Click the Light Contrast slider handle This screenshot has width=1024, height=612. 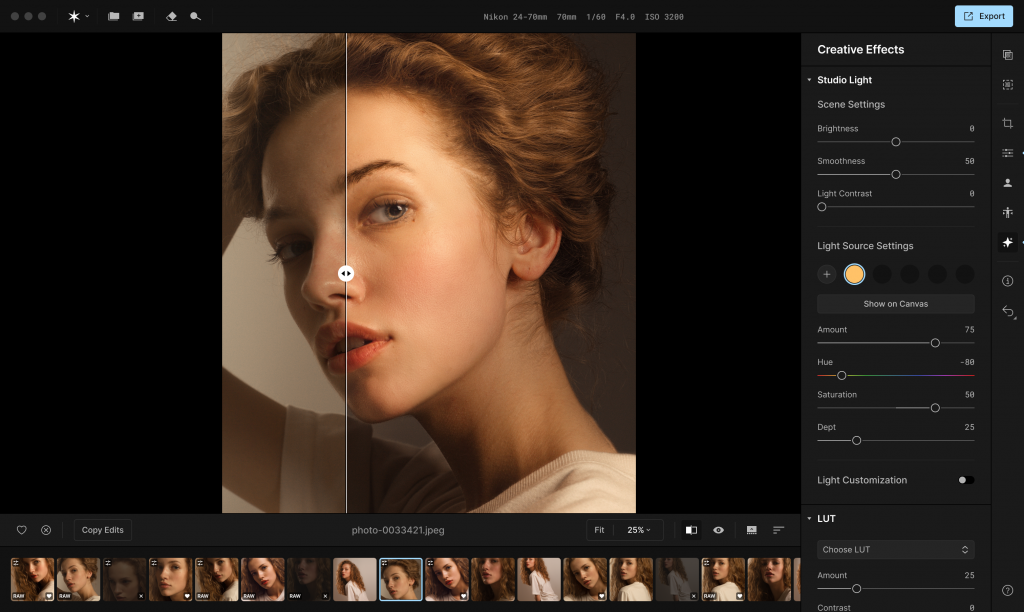(822, 207)
